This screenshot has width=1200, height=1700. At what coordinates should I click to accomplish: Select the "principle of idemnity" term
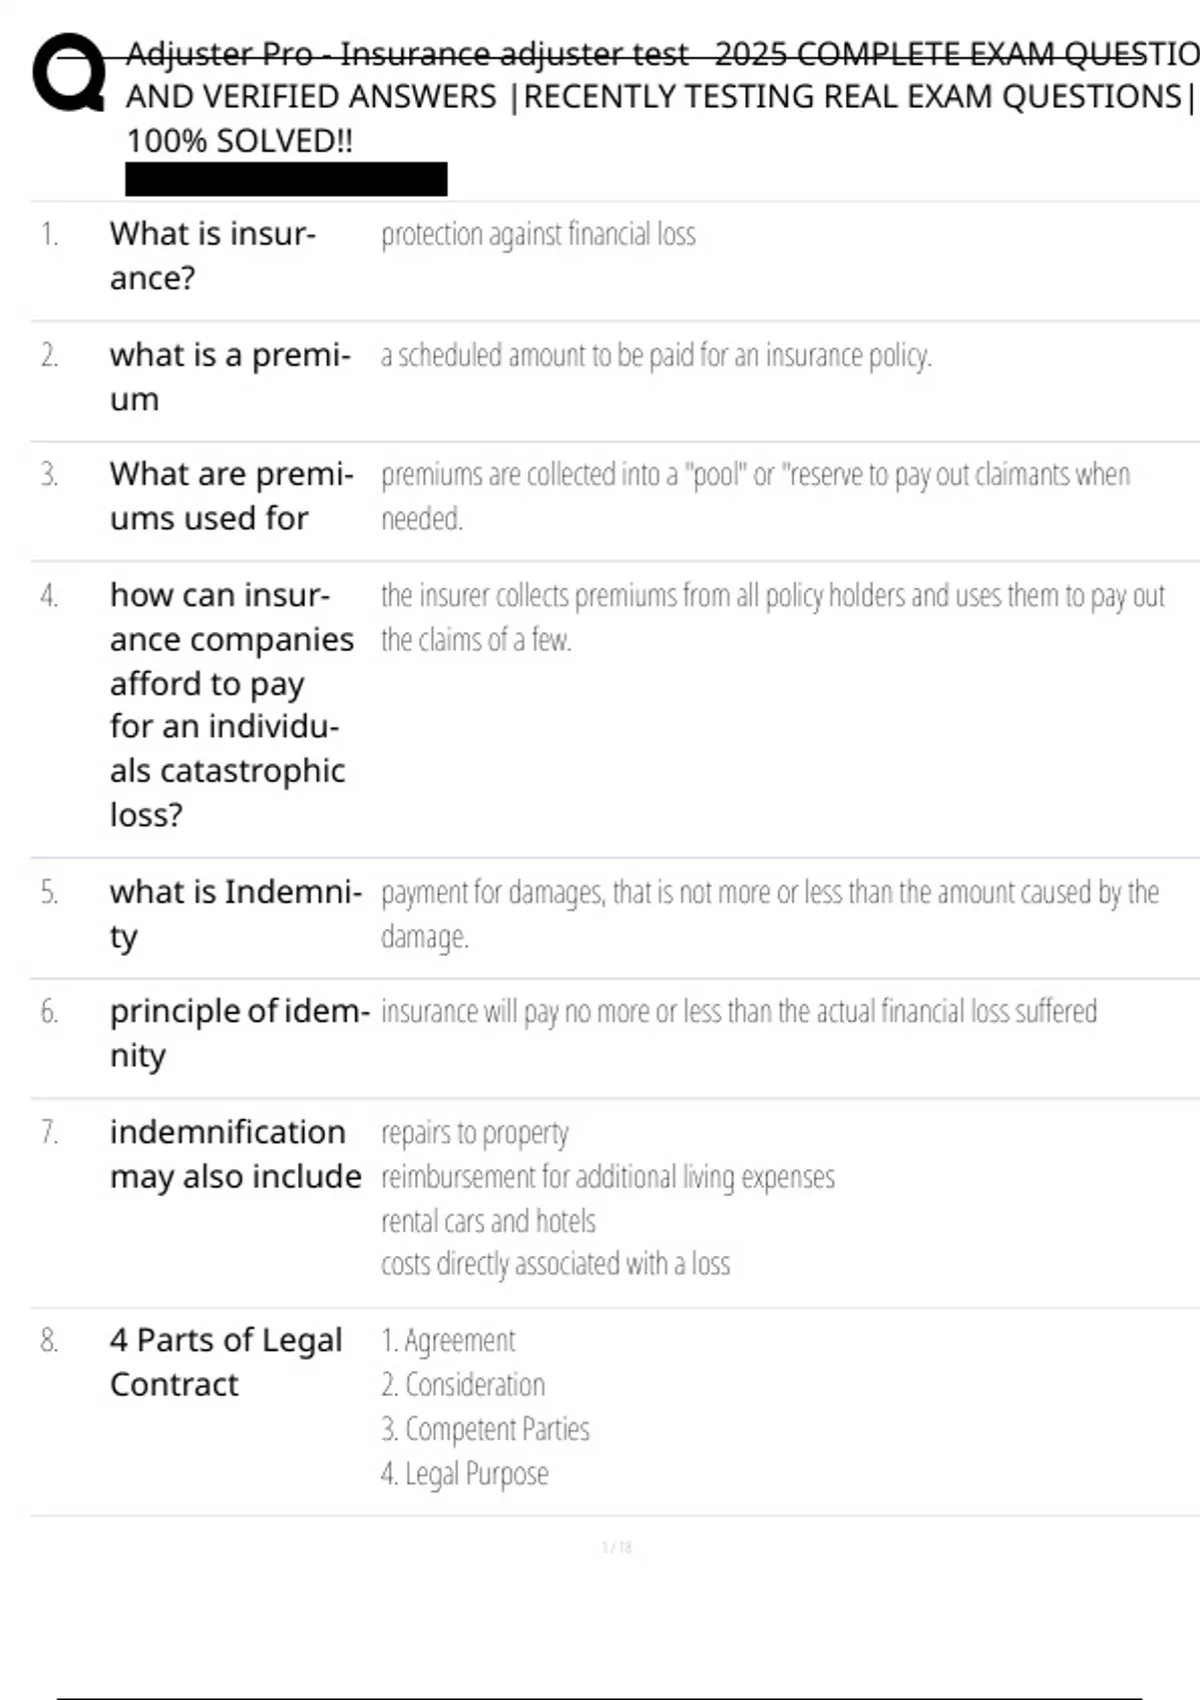click(x=239, y=1033)
